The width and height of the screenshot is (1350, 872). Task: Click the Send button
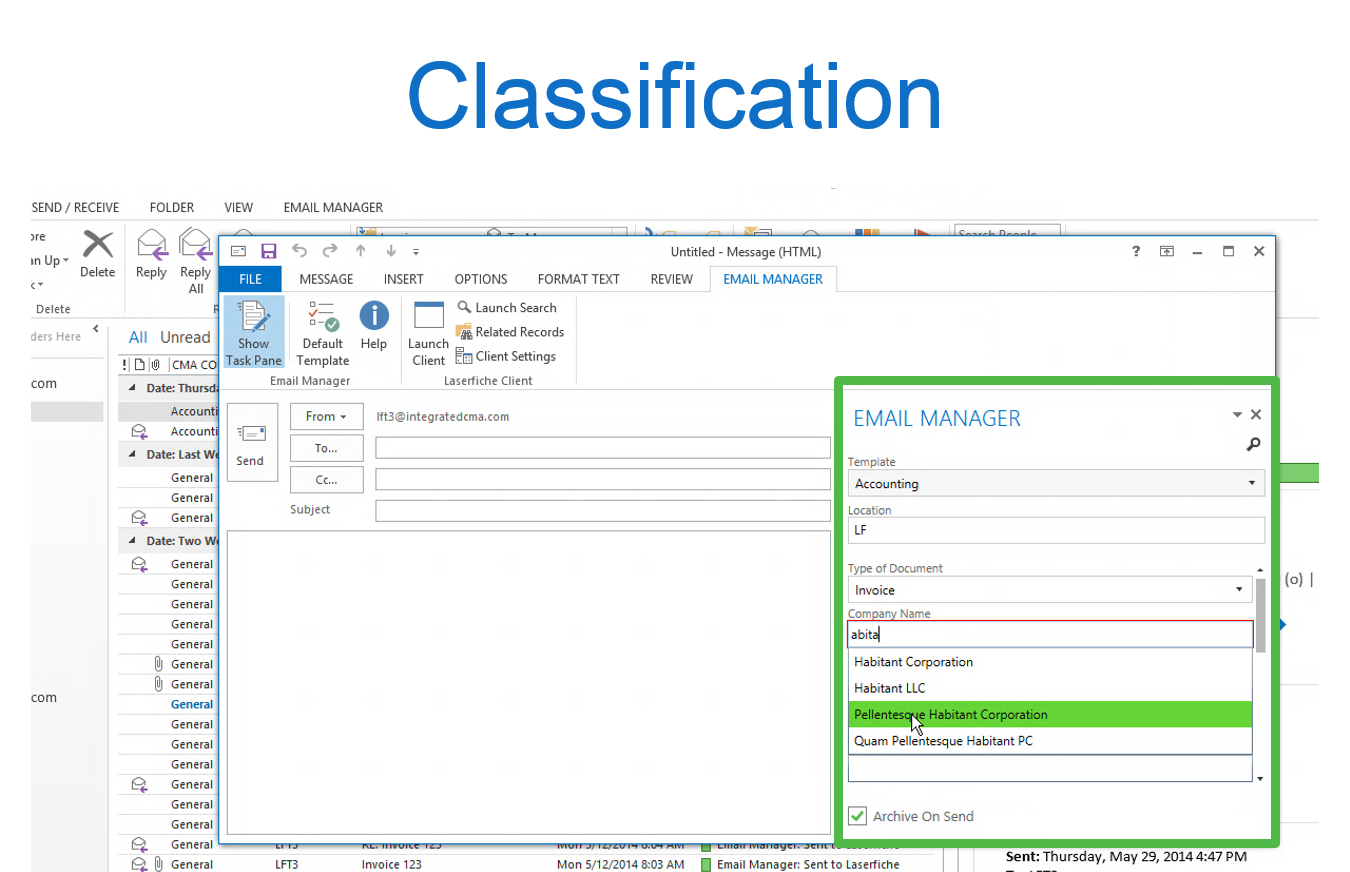tap(251, 443)
